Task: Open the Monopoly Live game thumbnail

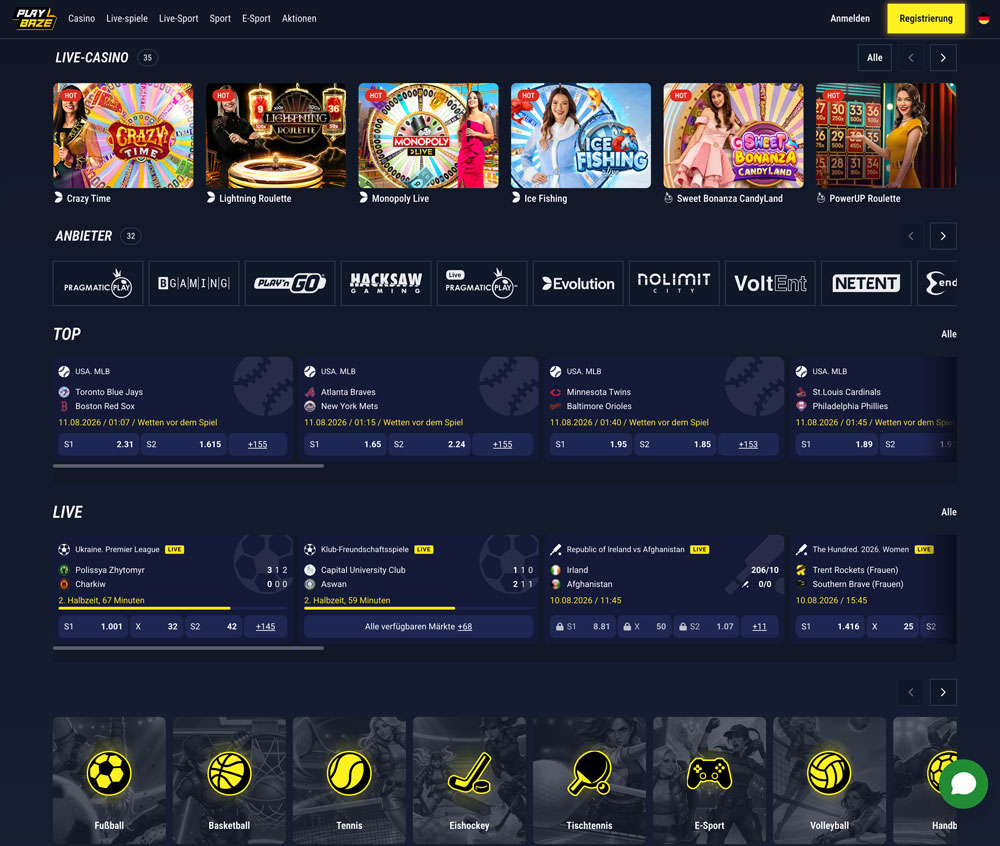Action: click(x=429, y=135)
